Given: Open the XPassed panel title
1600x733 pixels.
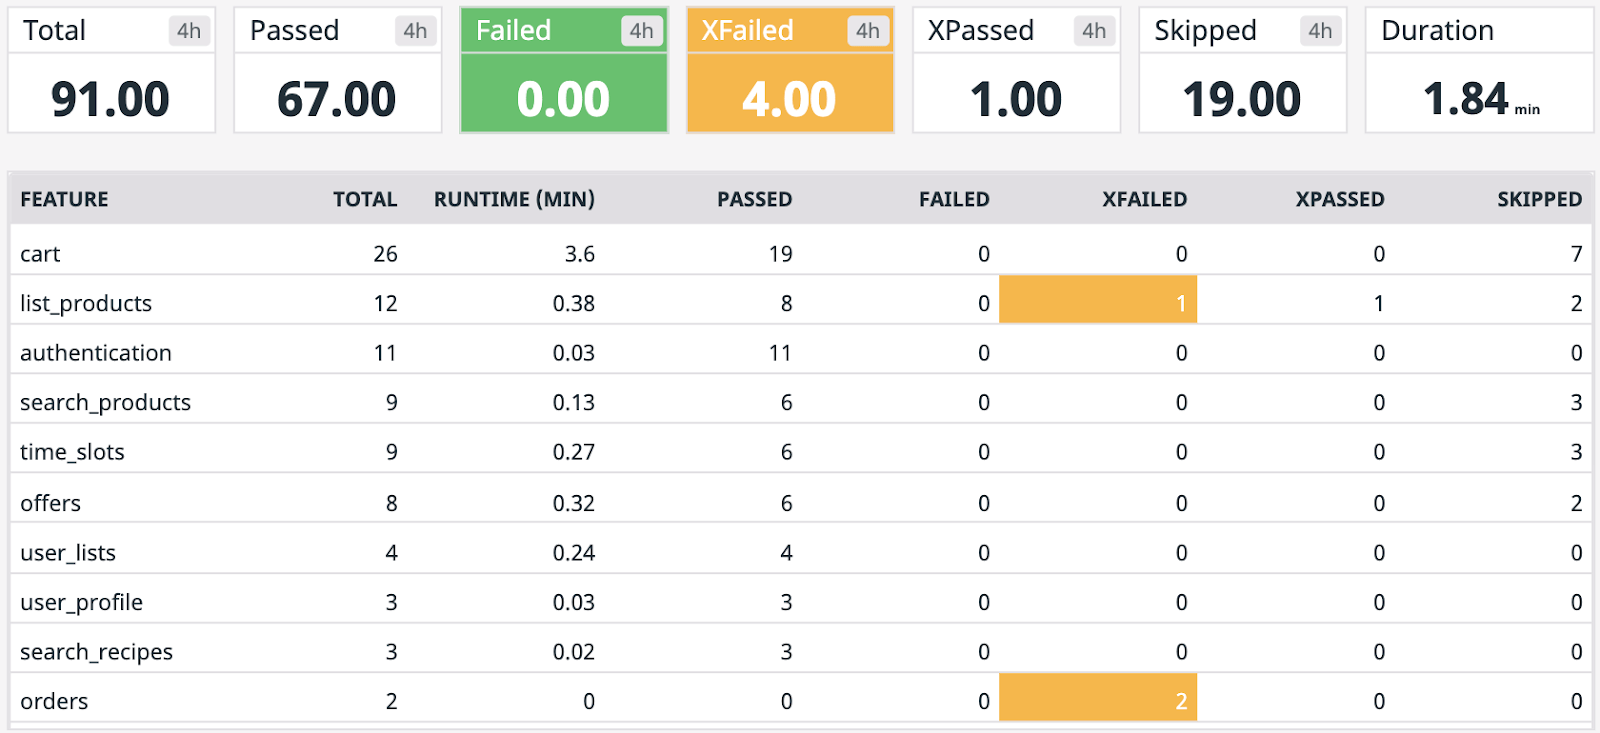Looking at the screenshot, I should pos(980,31).
